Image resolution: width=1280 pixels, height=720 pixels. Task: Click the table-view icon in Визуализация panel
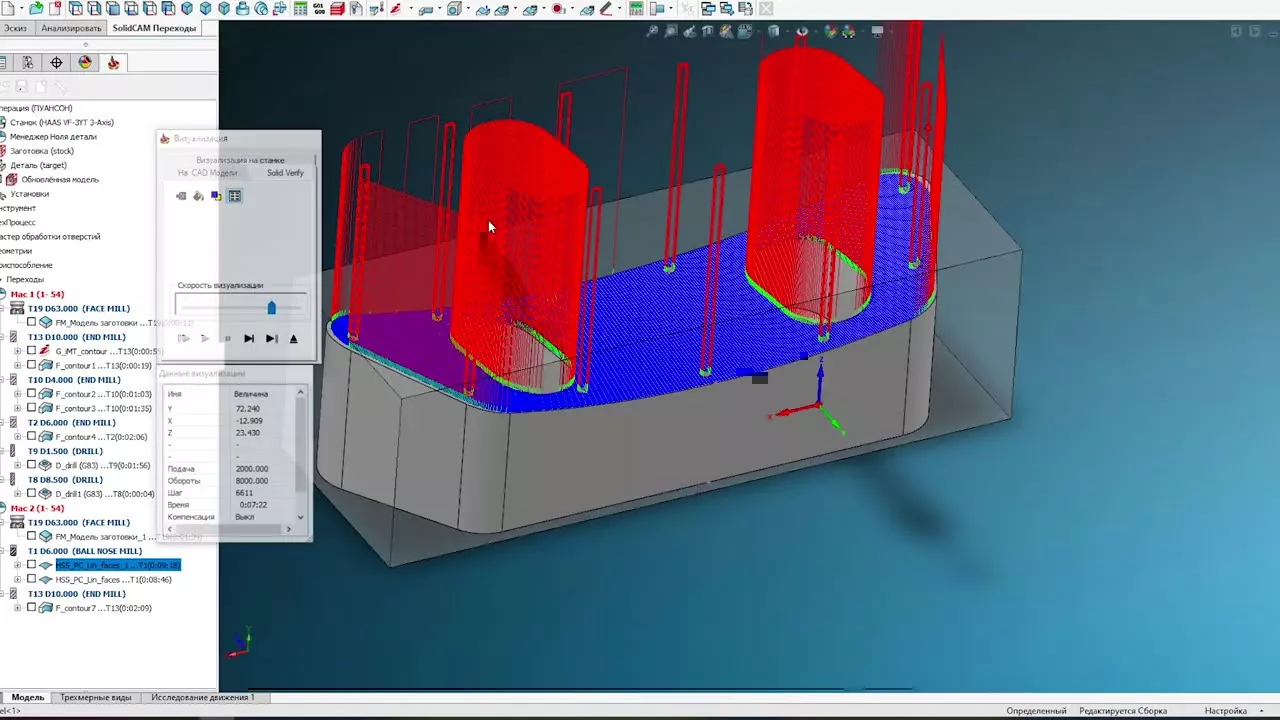[234, 196]
